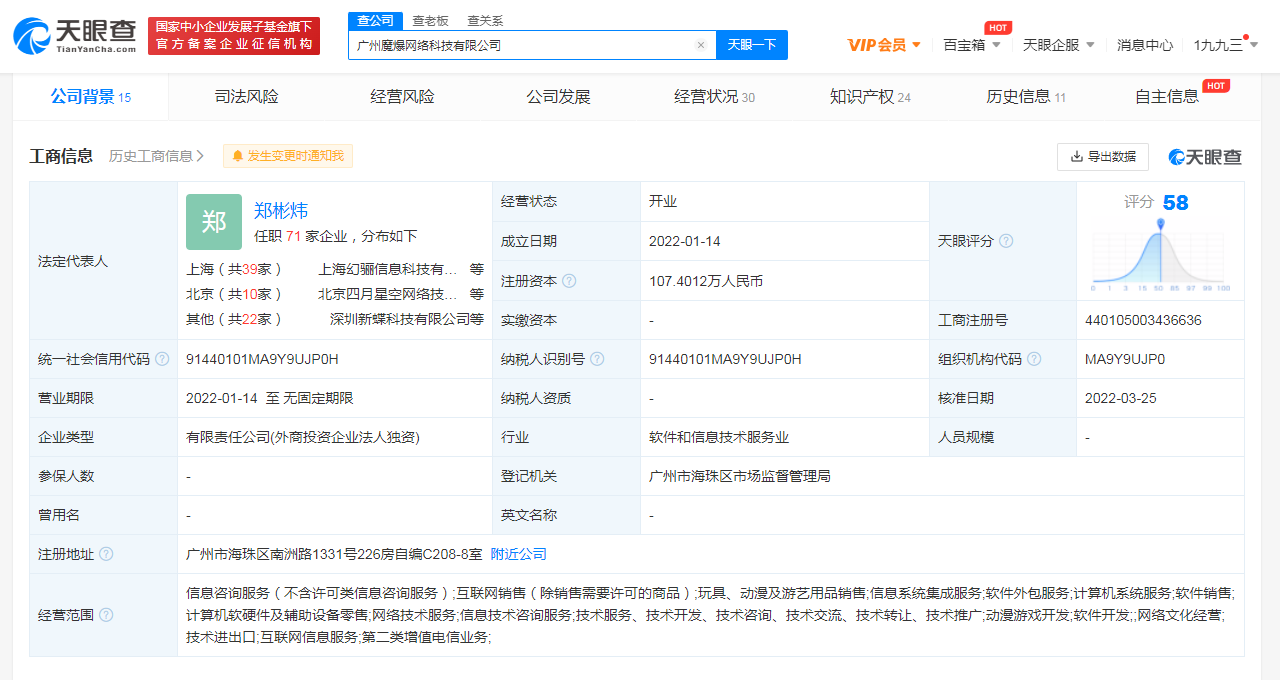
Task: Expand the 天眼企服 menu
Action: click(x=1058, y=45)
